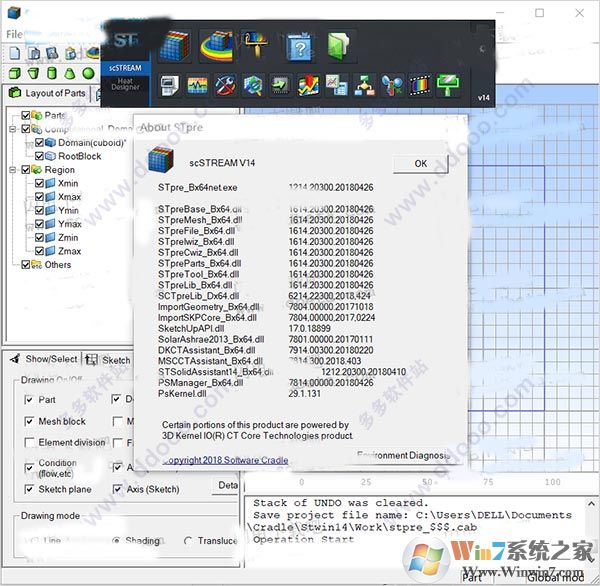Launch the solver icon with rainbow base
The image size is (600, 586).
[217, 46]
